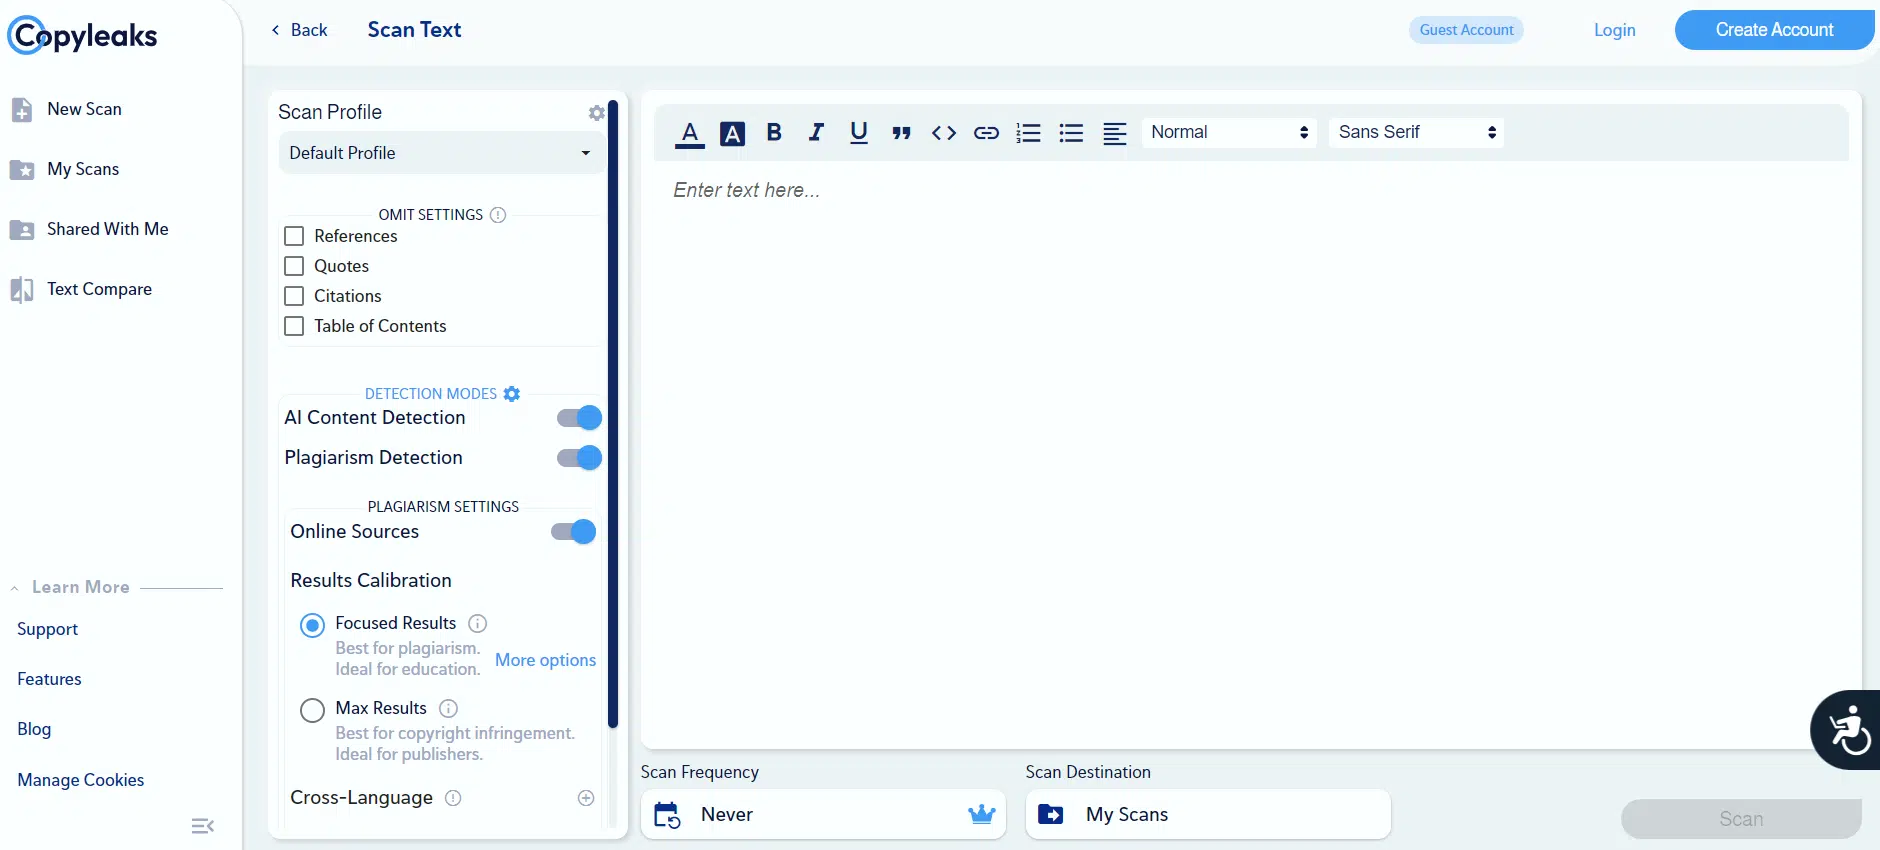The height and width of the screenshot is (850, 1880).
Task: Insert a blockquote
Action: point(901,133)
